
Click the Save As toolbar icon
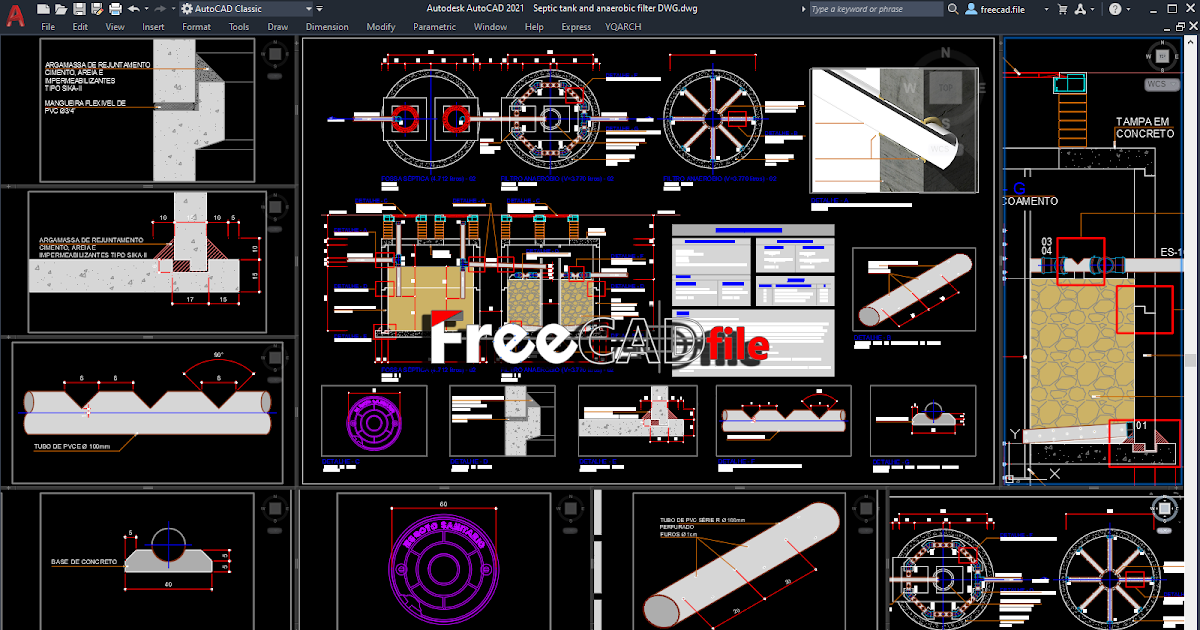[x=96, y=9]
